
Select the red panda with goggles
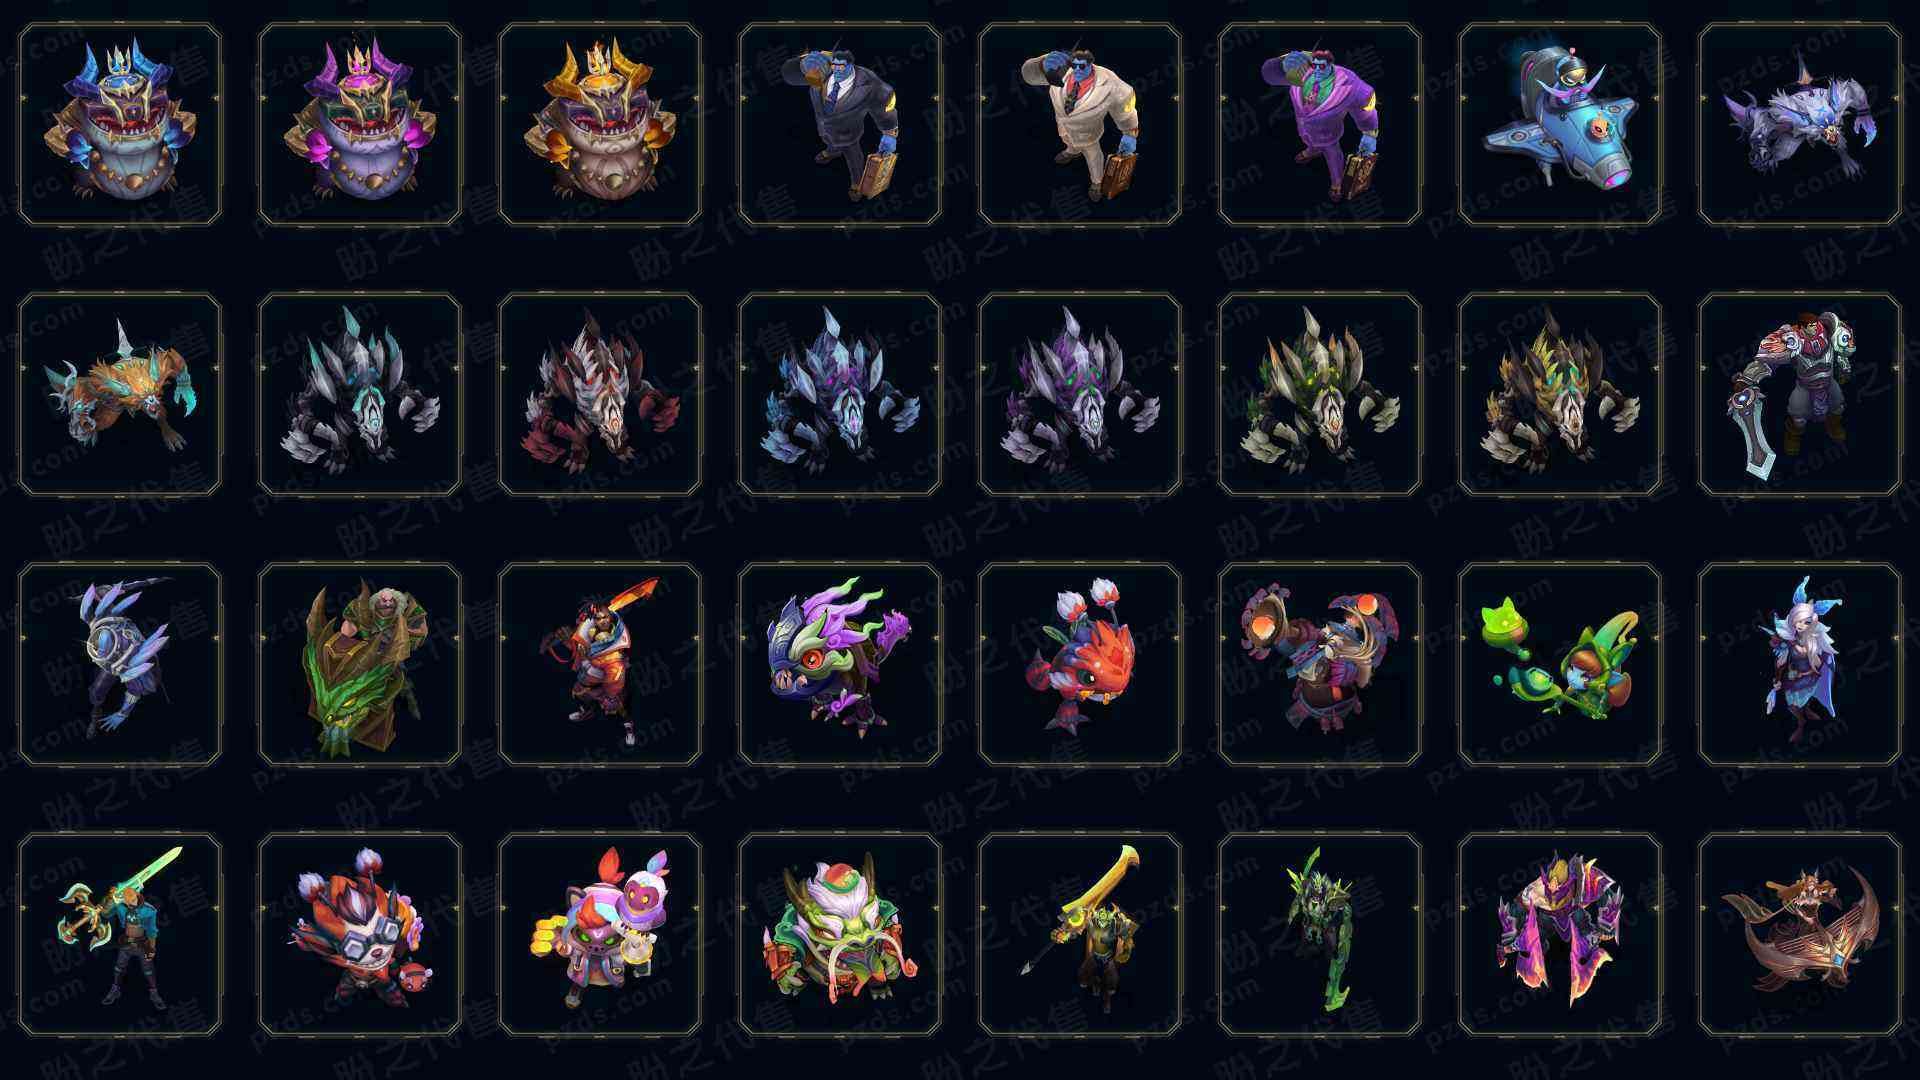click(x=360, y=934)
